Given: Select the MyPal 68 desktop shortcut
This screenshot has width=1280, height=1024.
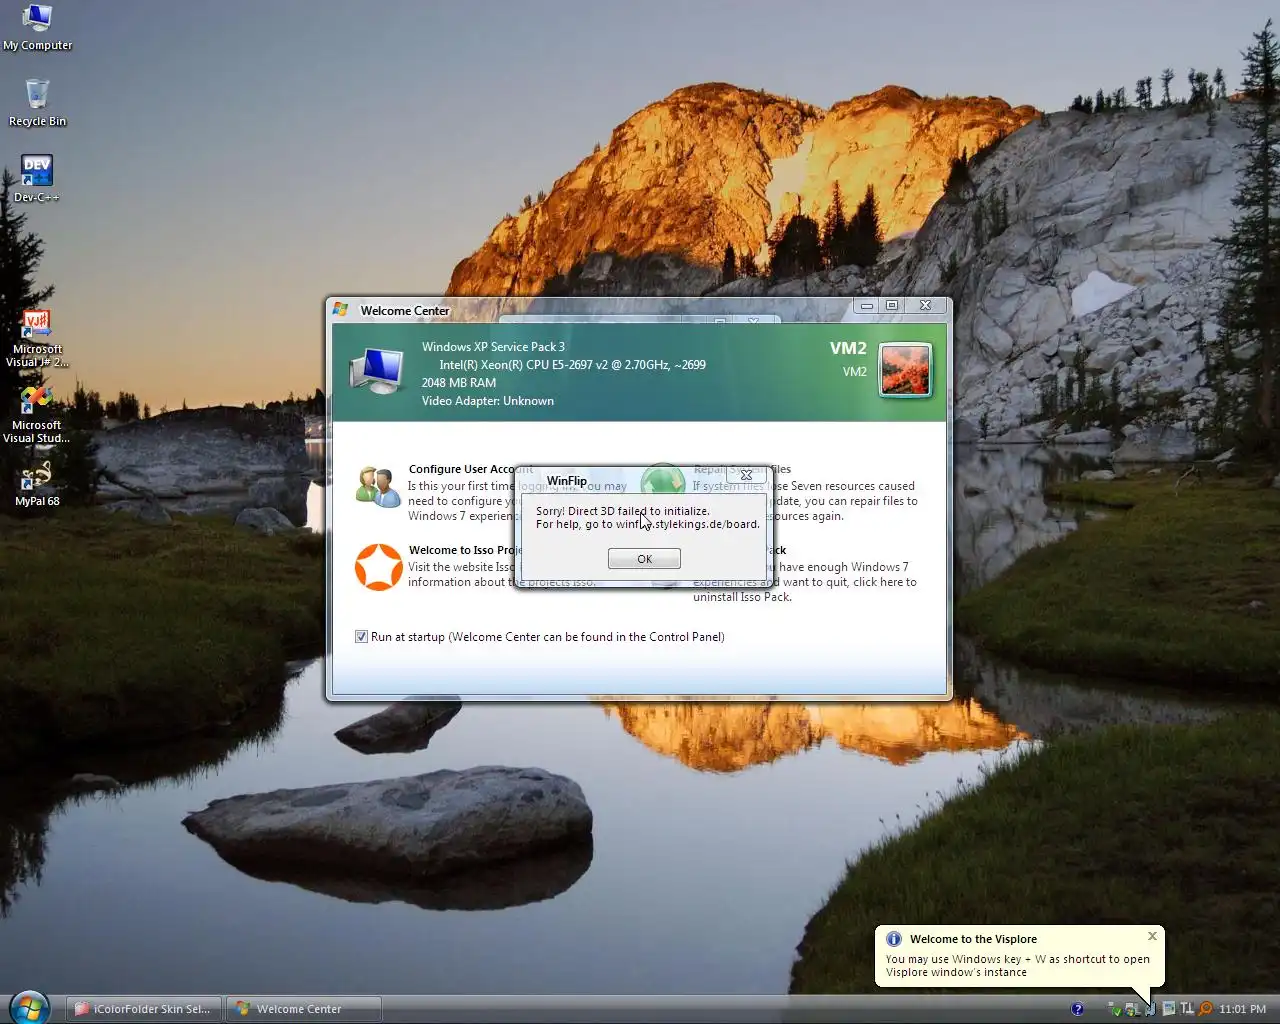Looking at the screenshot, I should pos(37,485).
